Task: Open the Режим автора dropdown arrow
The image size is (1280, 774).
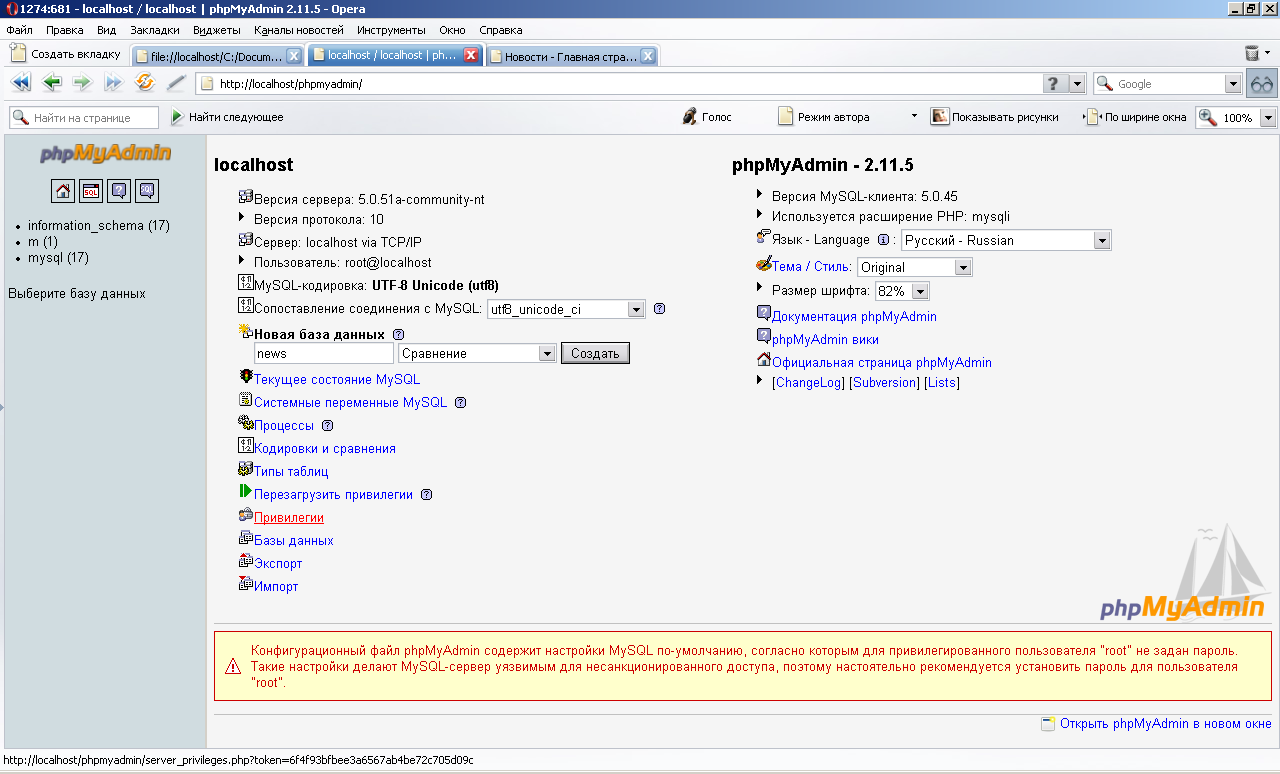Action: click(913, 116)
